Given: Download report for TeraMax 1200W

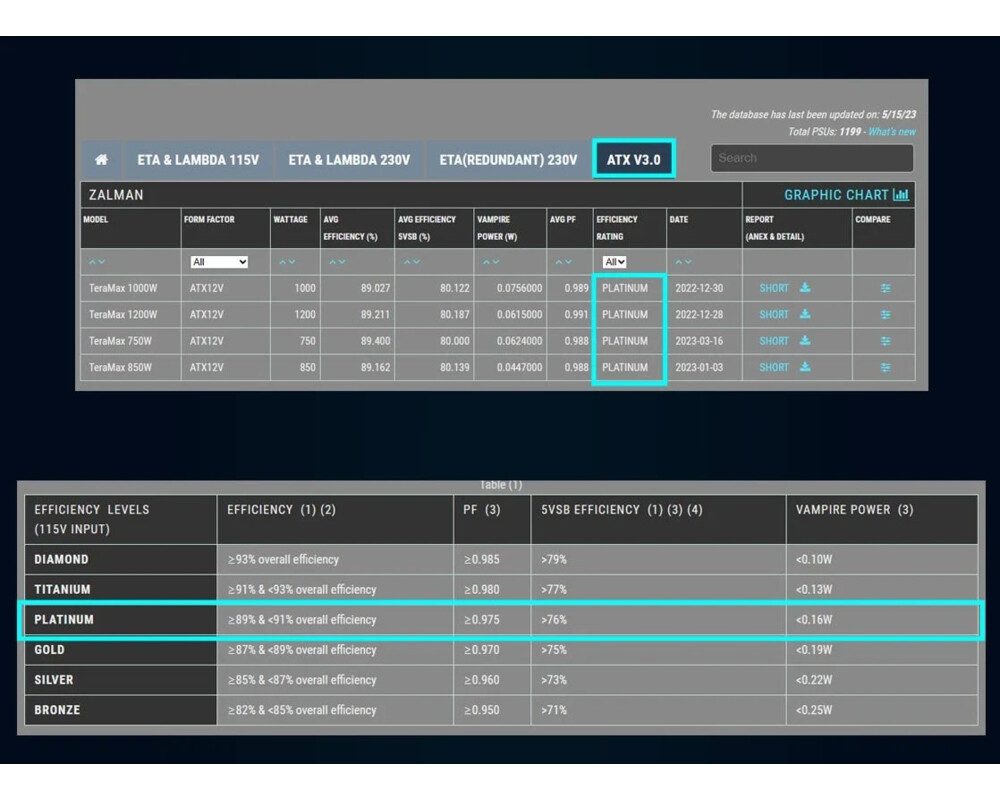Looking at the screenshot, I should coord(805,314).
